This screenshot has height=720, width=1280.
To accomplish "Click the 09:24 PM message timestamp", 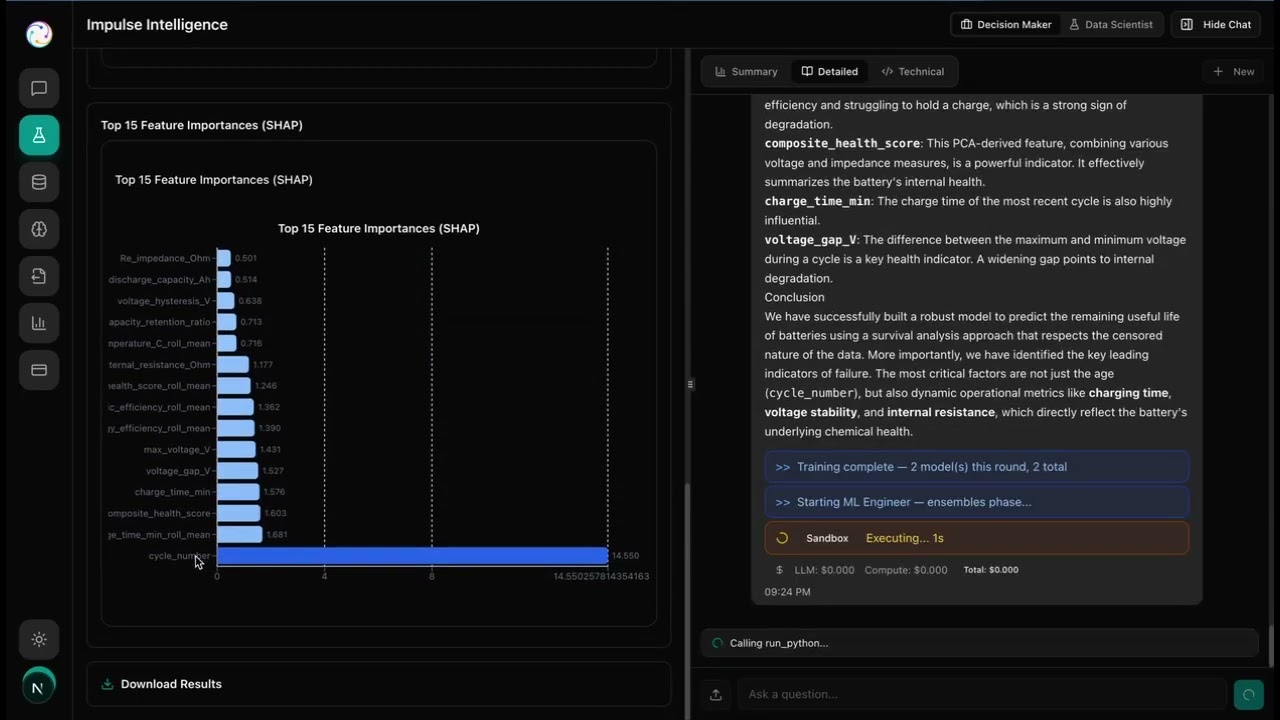I will [x=788, y=592].
